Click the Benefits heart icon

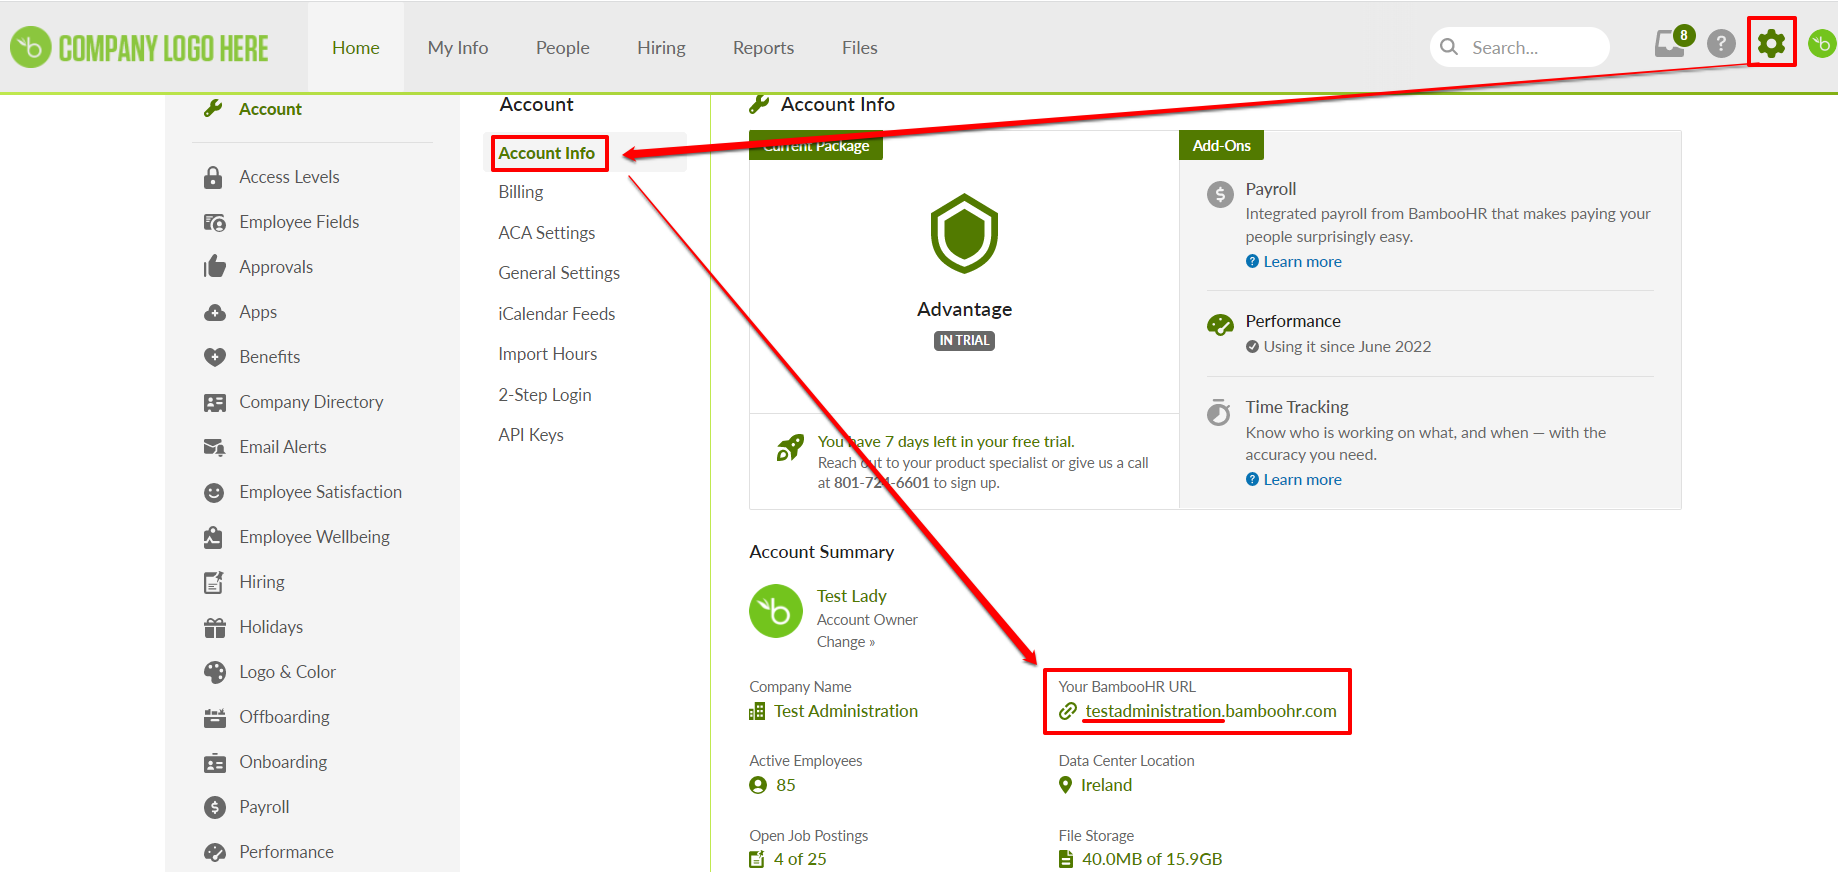coord(214,357)
